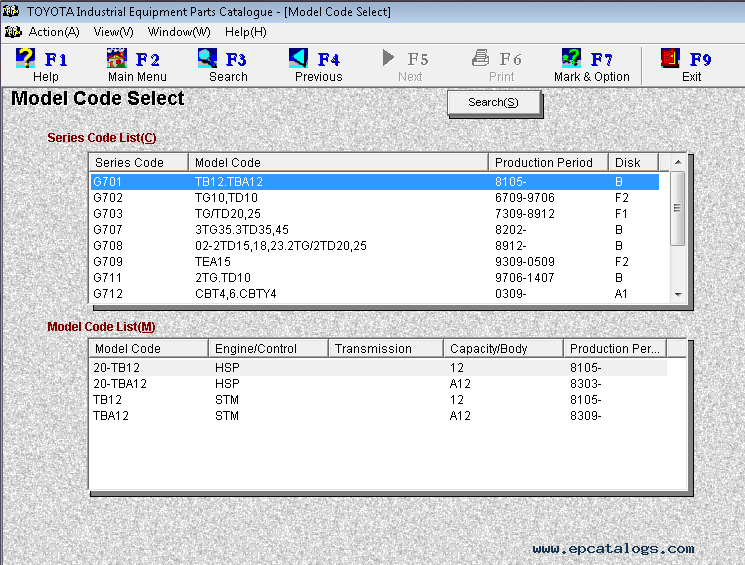Exit the catalogue with F9 door icon

tap(670, 58)
